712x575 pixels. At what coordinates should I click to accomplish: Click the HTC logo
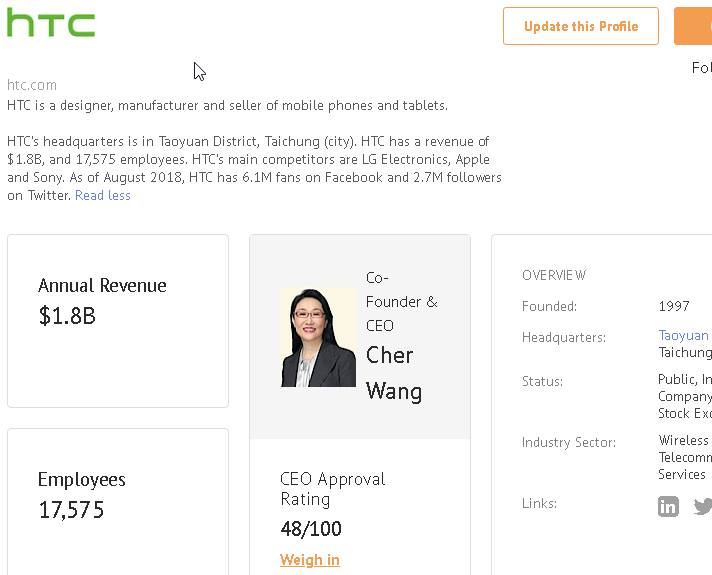point(51,23)
